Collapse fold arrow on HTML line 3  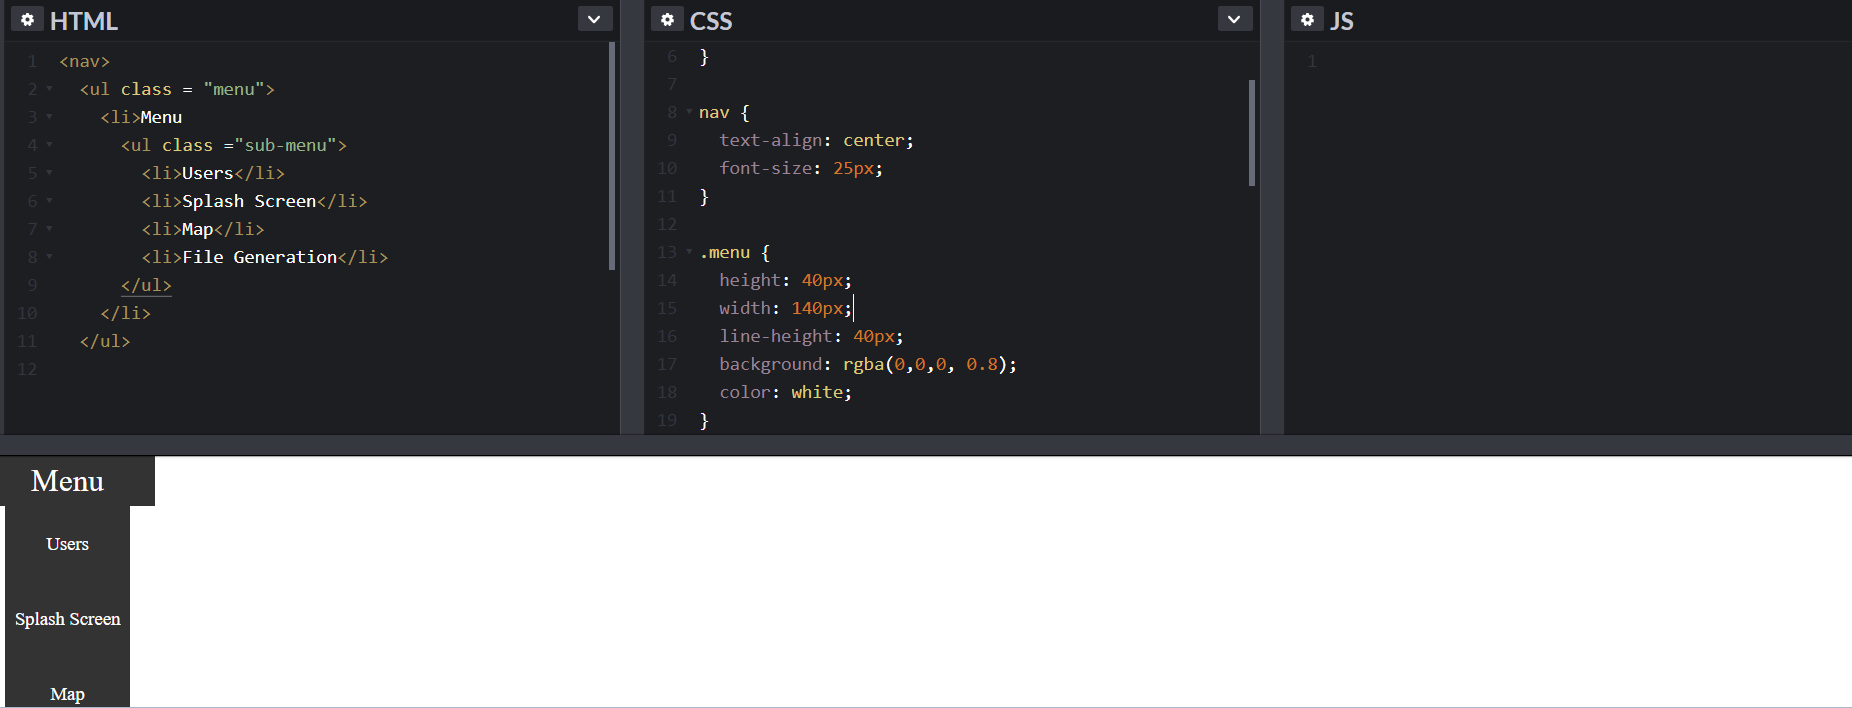49,117
